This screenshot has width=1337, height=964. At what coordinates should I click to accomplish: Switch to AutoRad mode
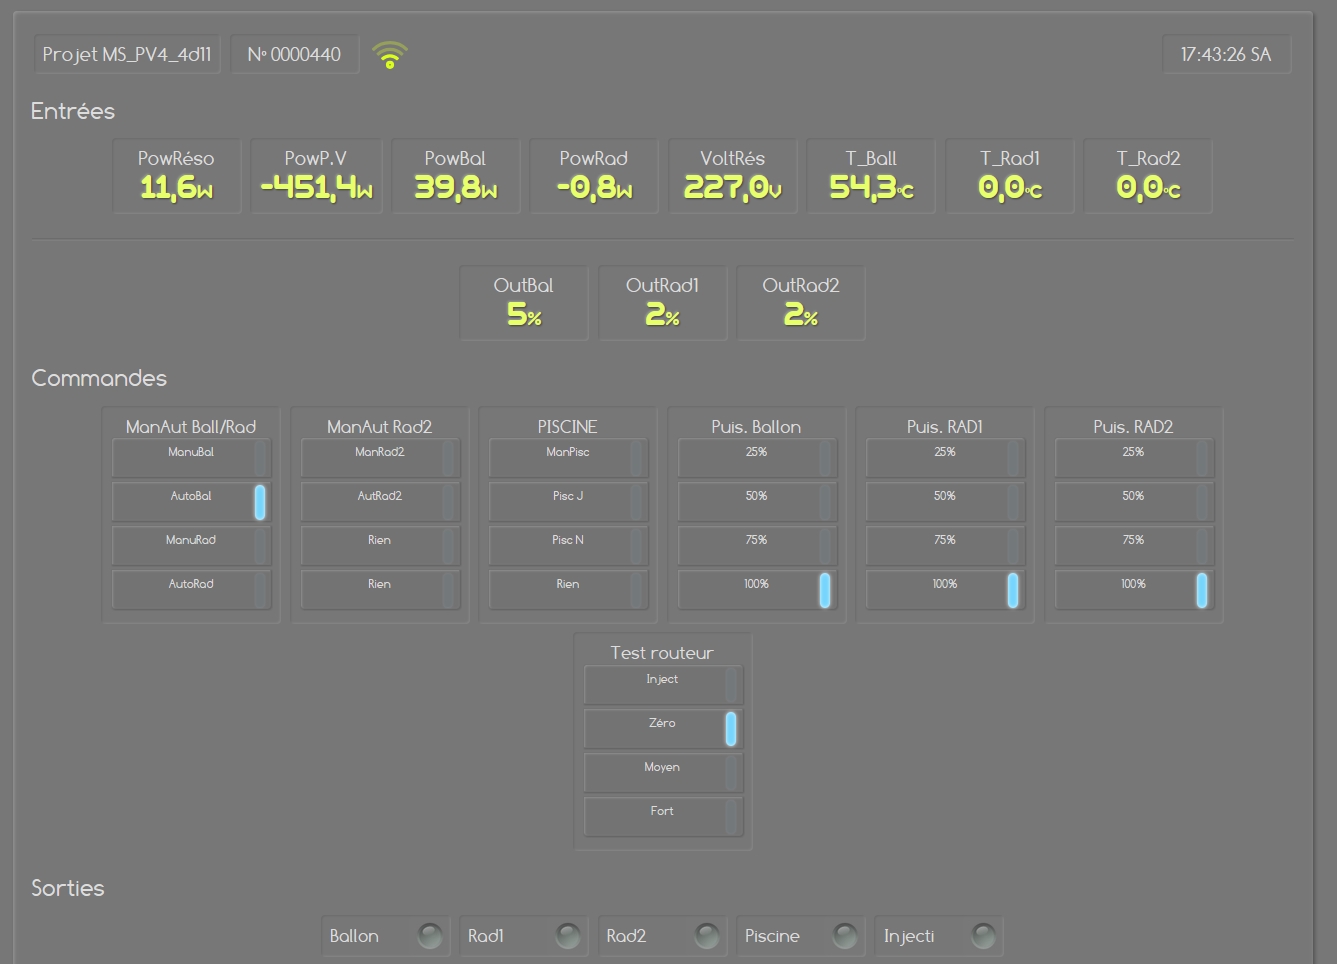tap(191, 590)
